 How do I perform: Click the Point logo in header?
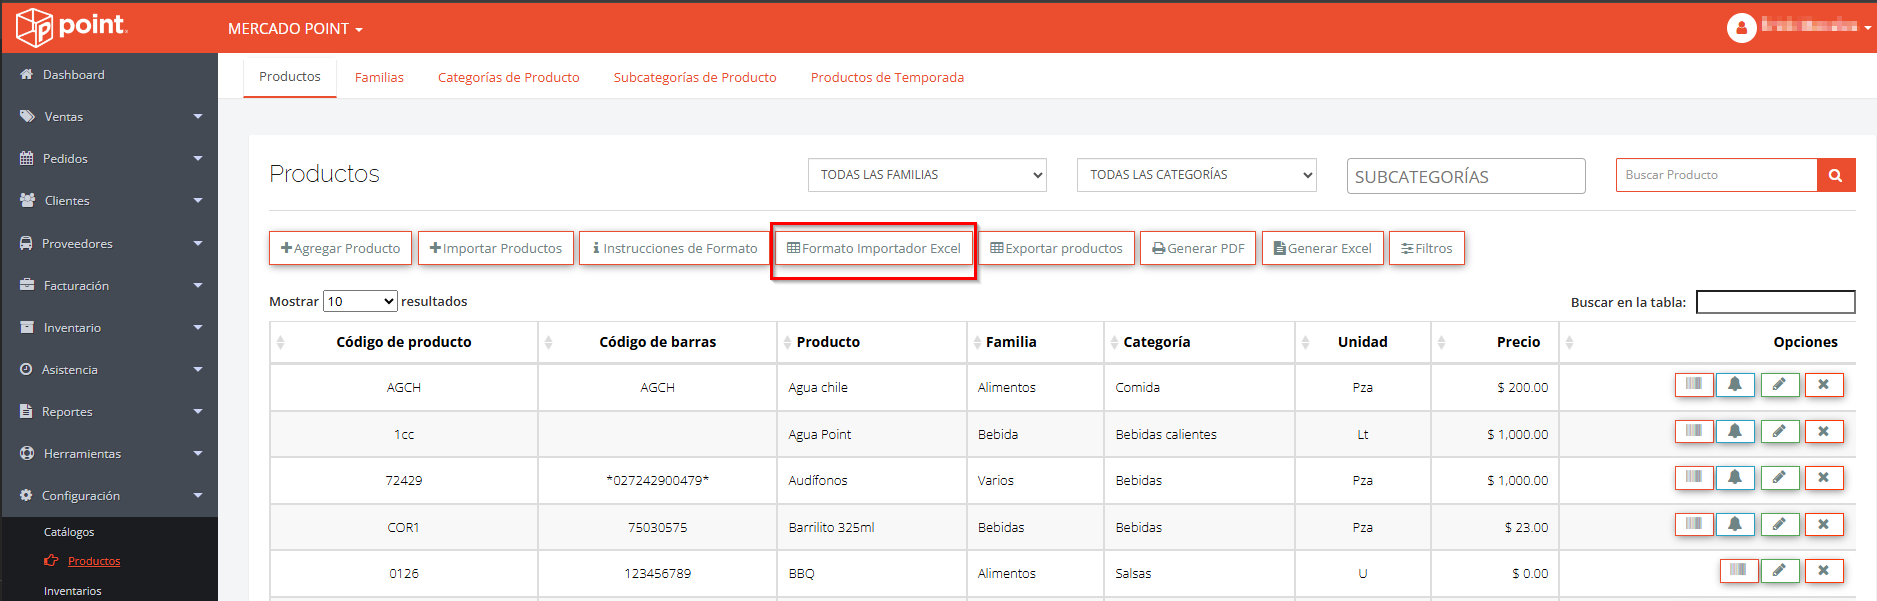pos(72,27)
